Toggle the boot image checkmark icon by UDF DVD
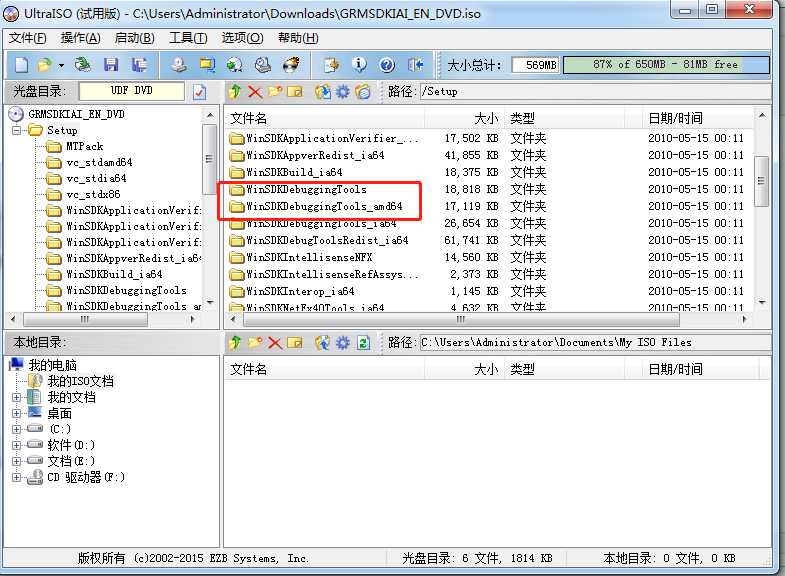This screenshot has height=576, width=785. coord(199,92)
